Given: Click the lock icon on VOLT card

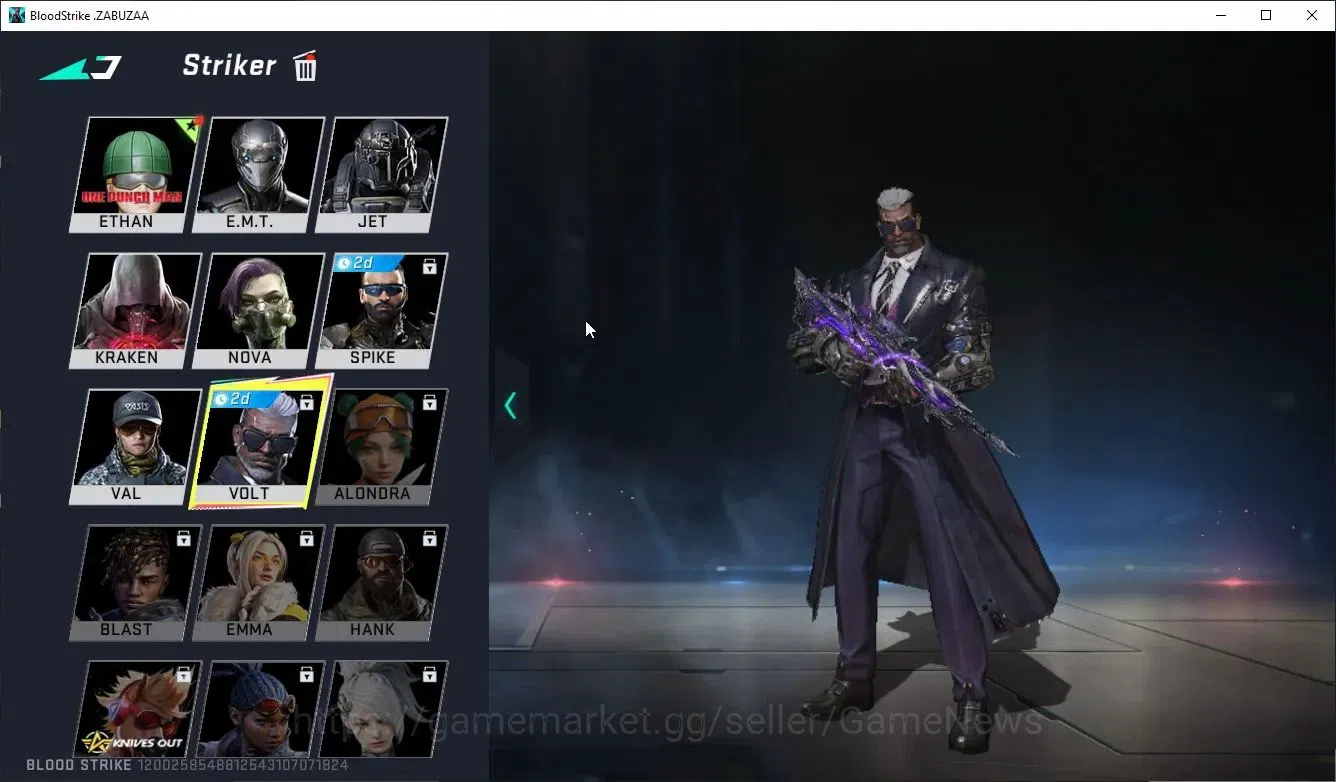Looking at the screenshot, I should 306,402.
